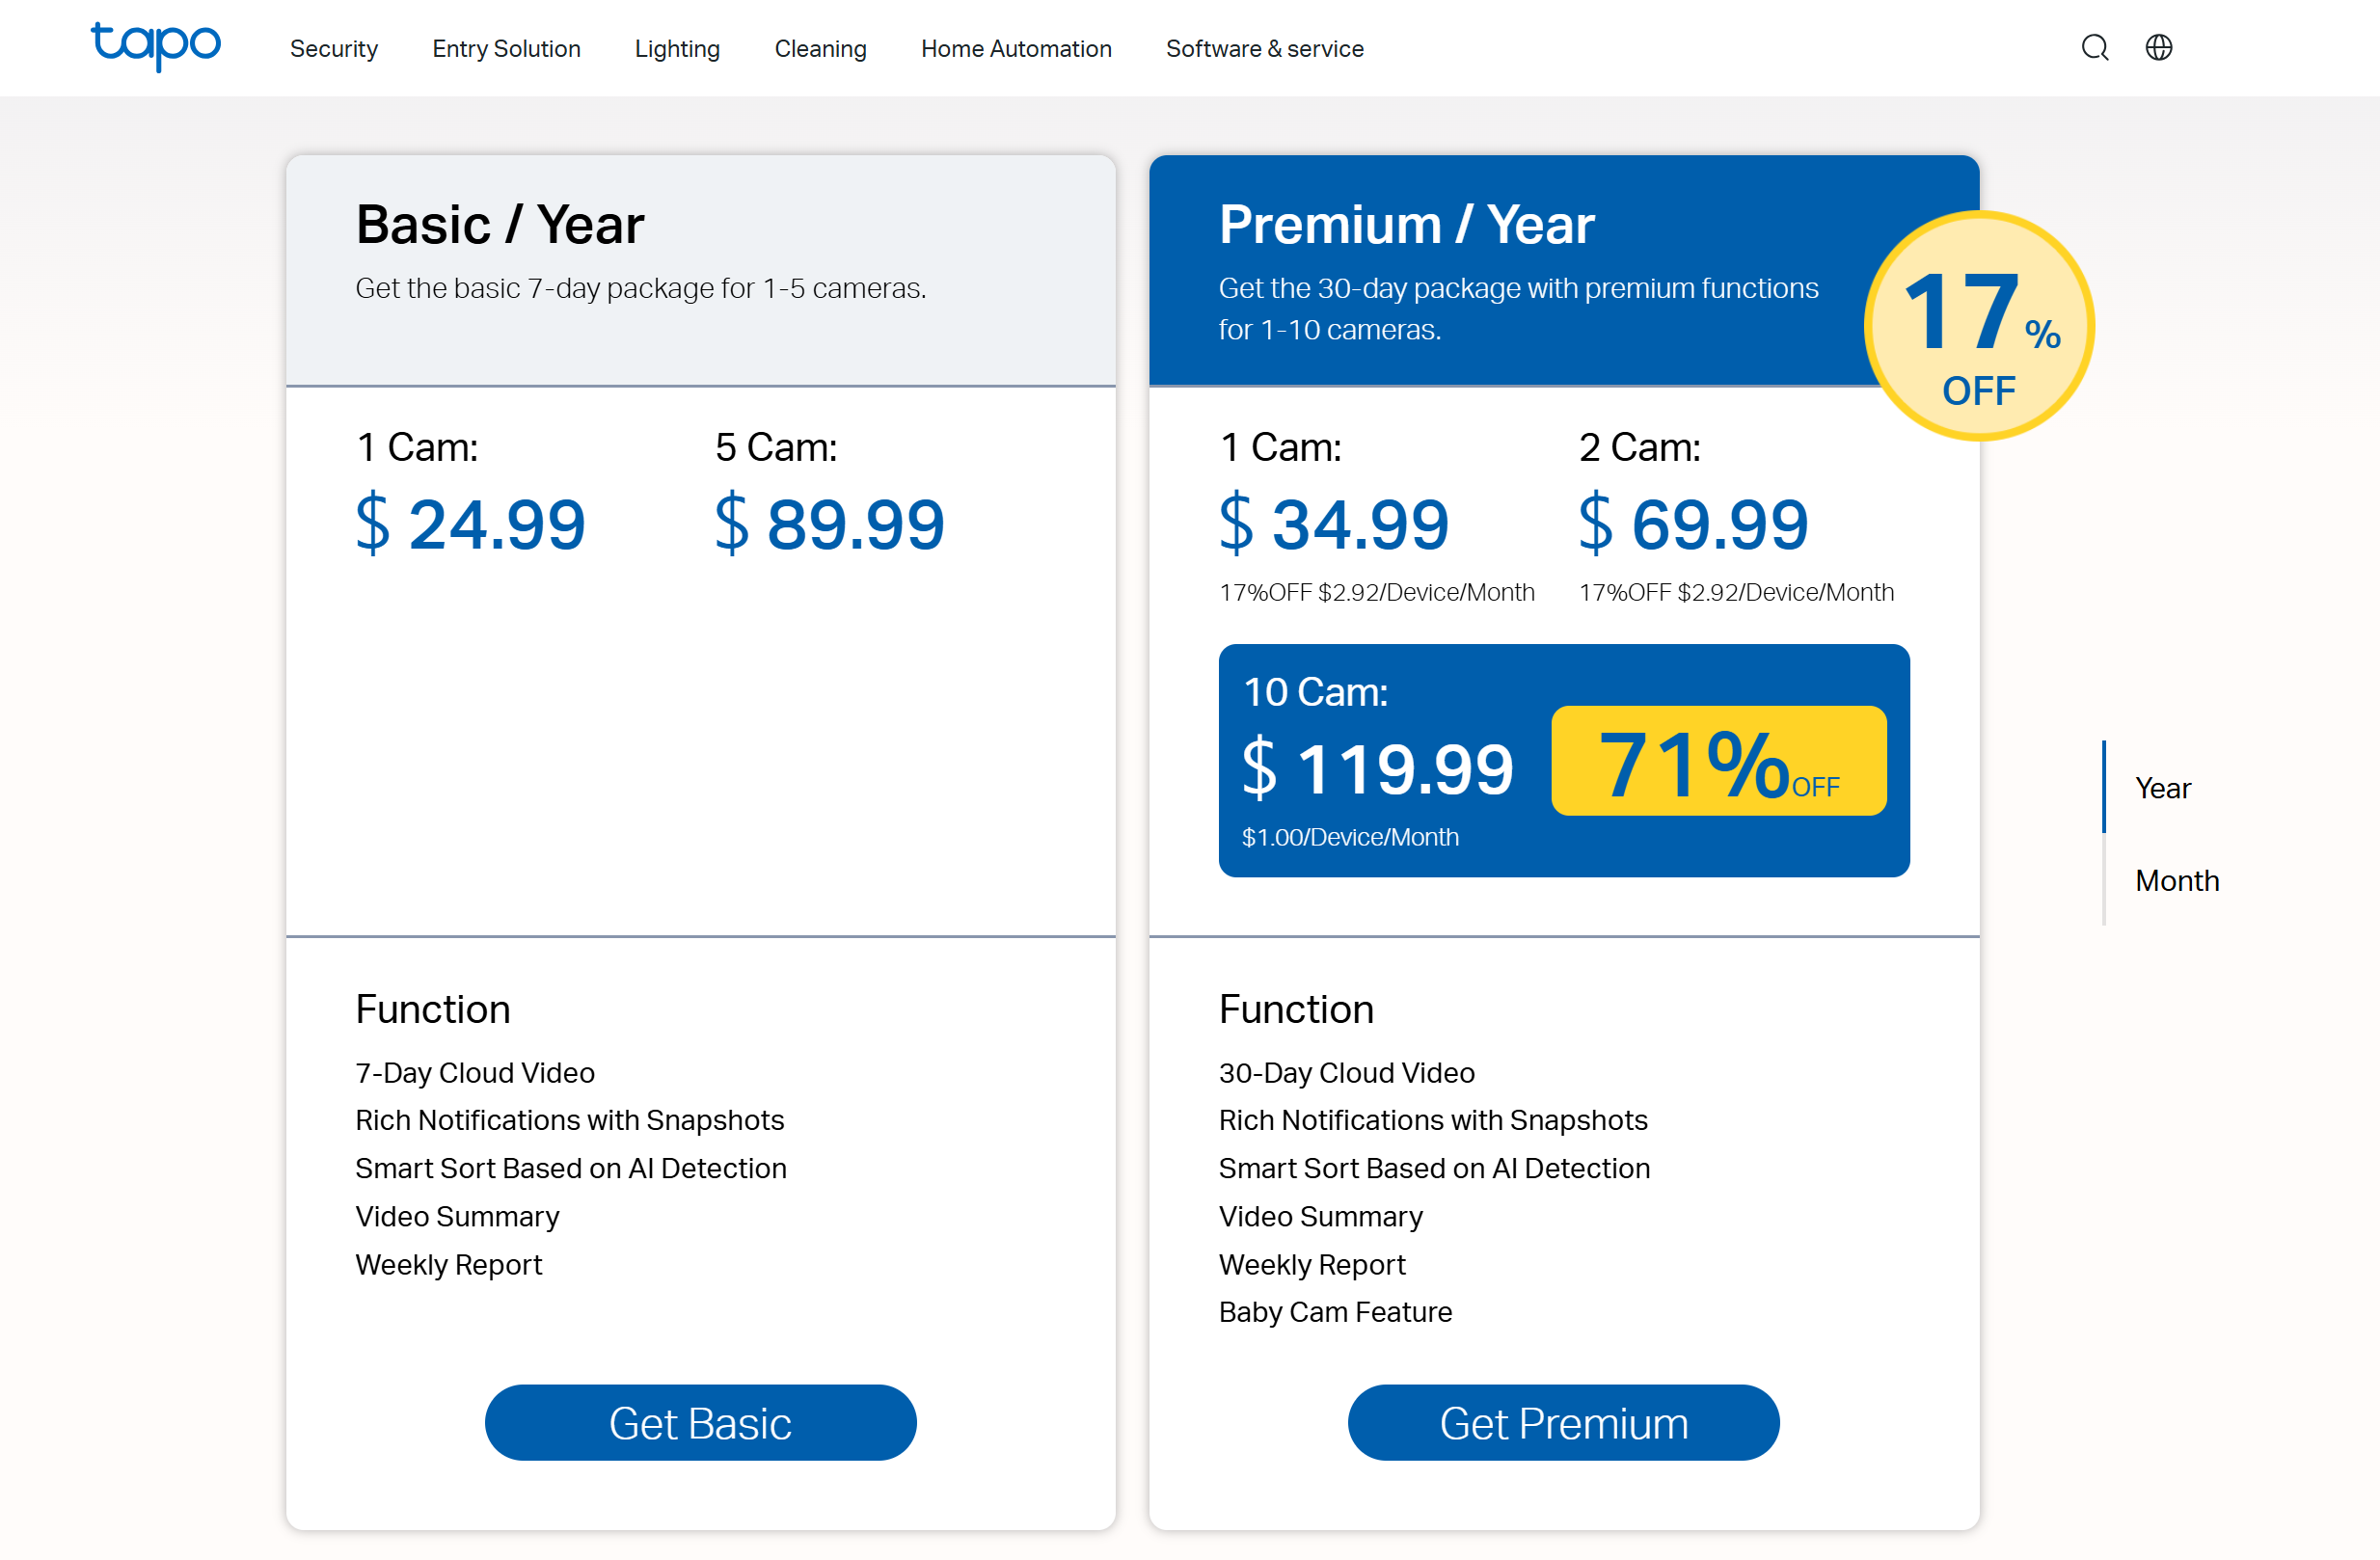Select the Basic 1 Cam $24.99 price

[x=470, y=523]
